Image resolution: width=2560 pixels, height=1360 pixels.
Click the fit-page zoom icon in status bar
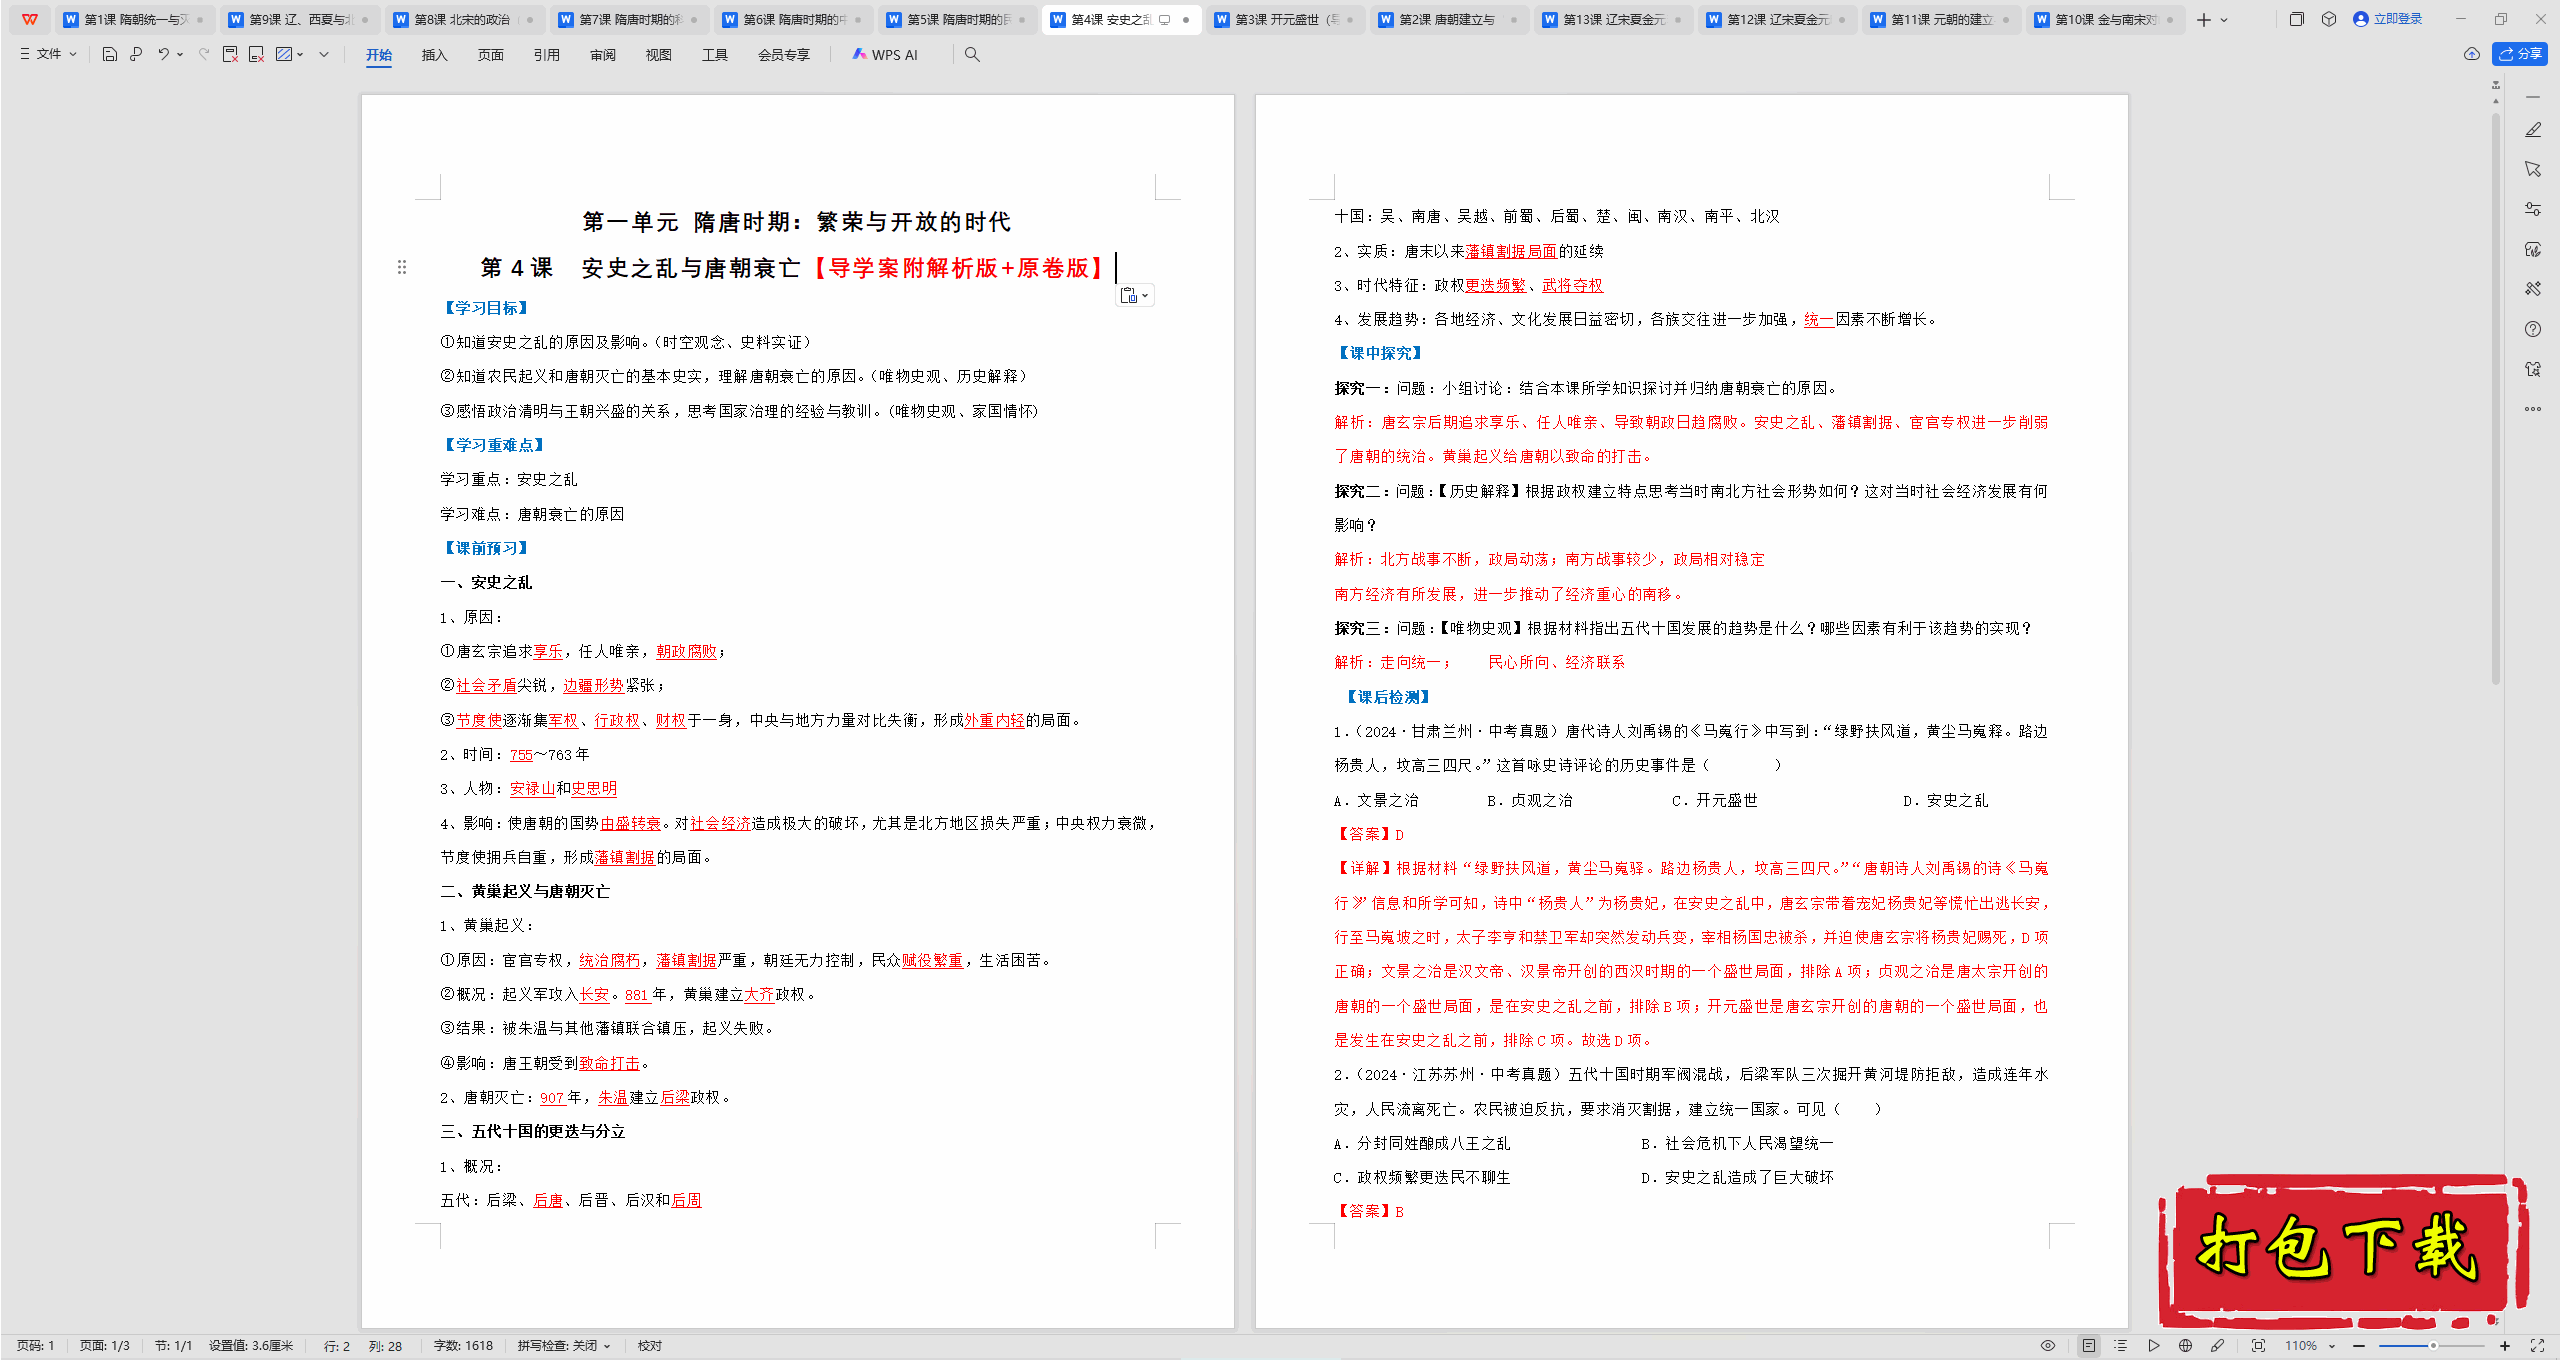2258,1346
